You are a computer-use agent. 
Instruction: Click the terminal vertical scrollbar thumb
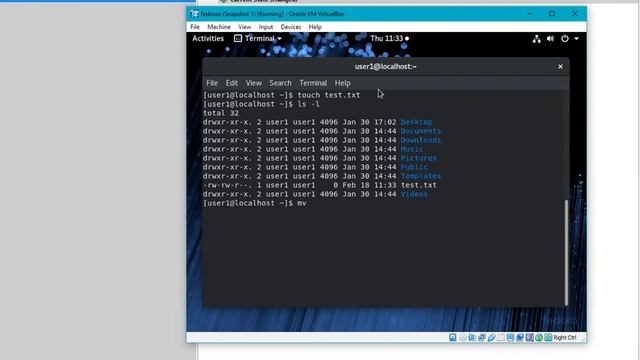click(x=566, y=252)
